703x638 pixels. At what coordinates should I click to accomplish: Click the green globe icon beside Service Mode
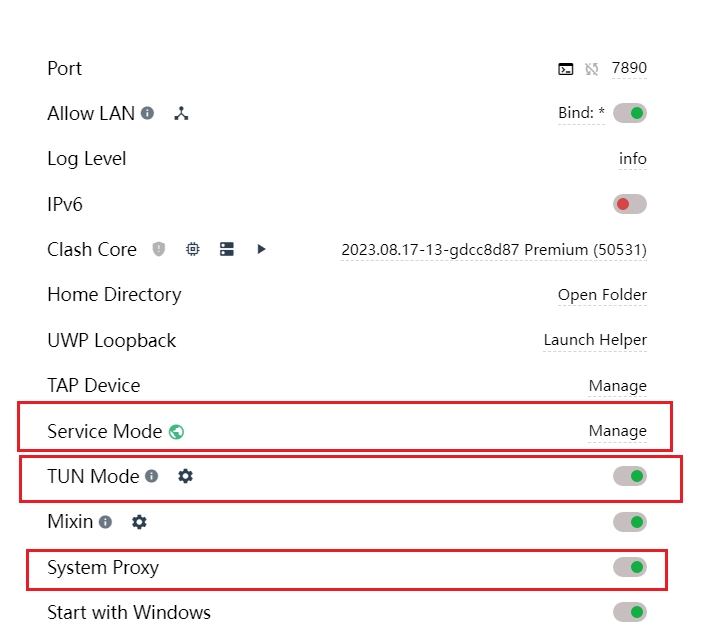pyautogui.click(x=177, y=432)
